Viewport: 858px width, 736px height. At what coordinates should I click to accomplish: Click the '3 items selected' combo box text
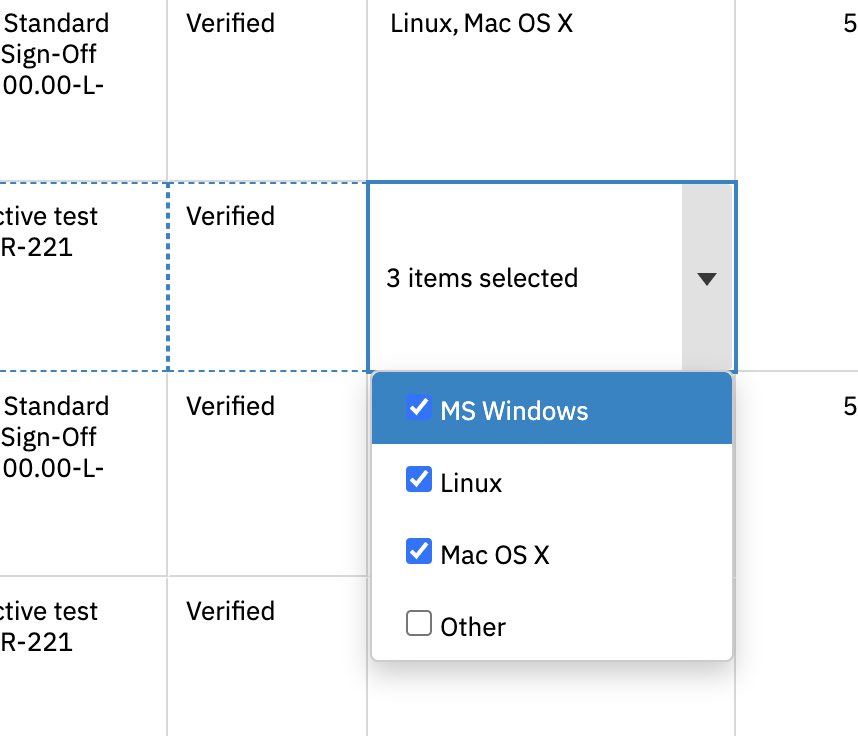[x=482, y=278]
